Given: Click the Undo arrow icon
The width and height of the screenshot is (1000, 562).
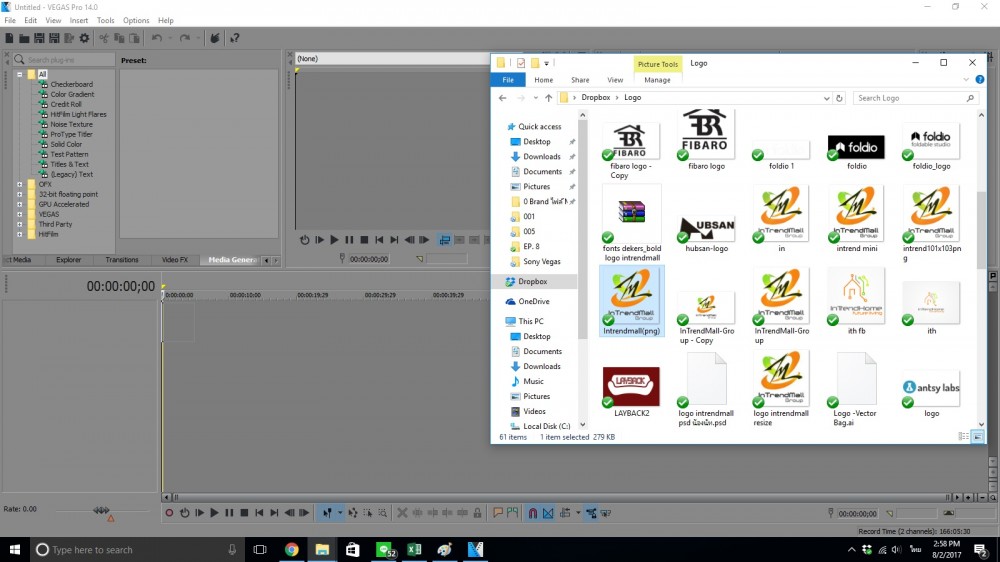Looking at the screenshot, I should (156, 38).
